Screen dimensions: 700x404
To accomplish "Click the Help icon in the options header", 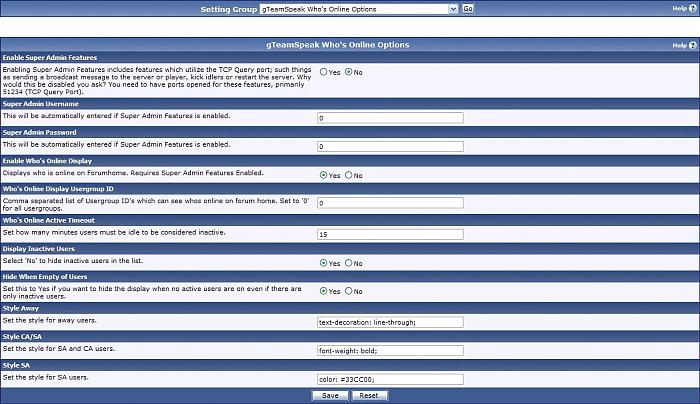I will 692,46.
